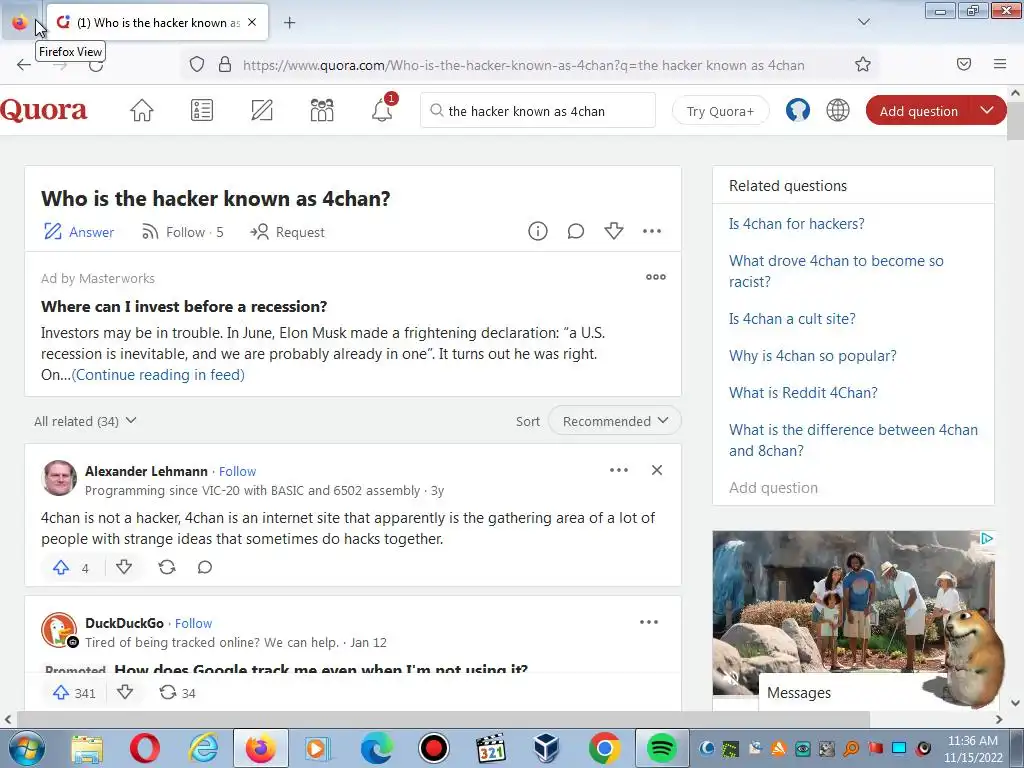The image size is (1024, 768).
Task: Open Quora Home feed icon
Action: pyautogui.click(x=142, y=110)
